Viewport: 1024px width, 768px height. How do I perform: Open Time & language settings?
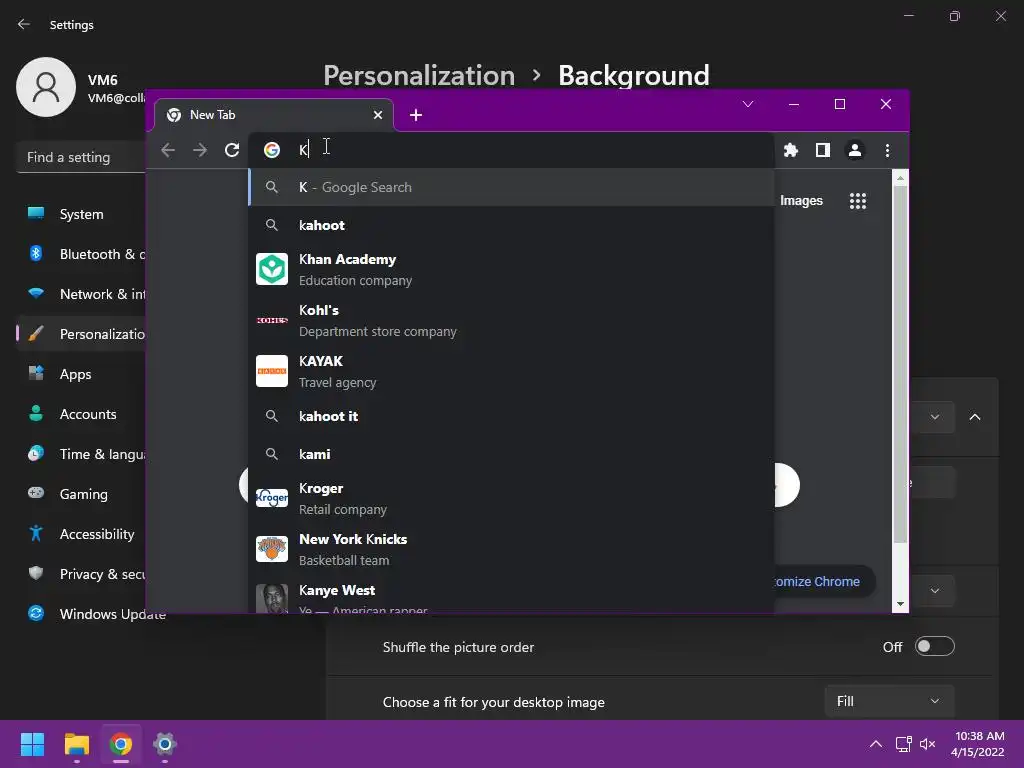click(82, 454)
